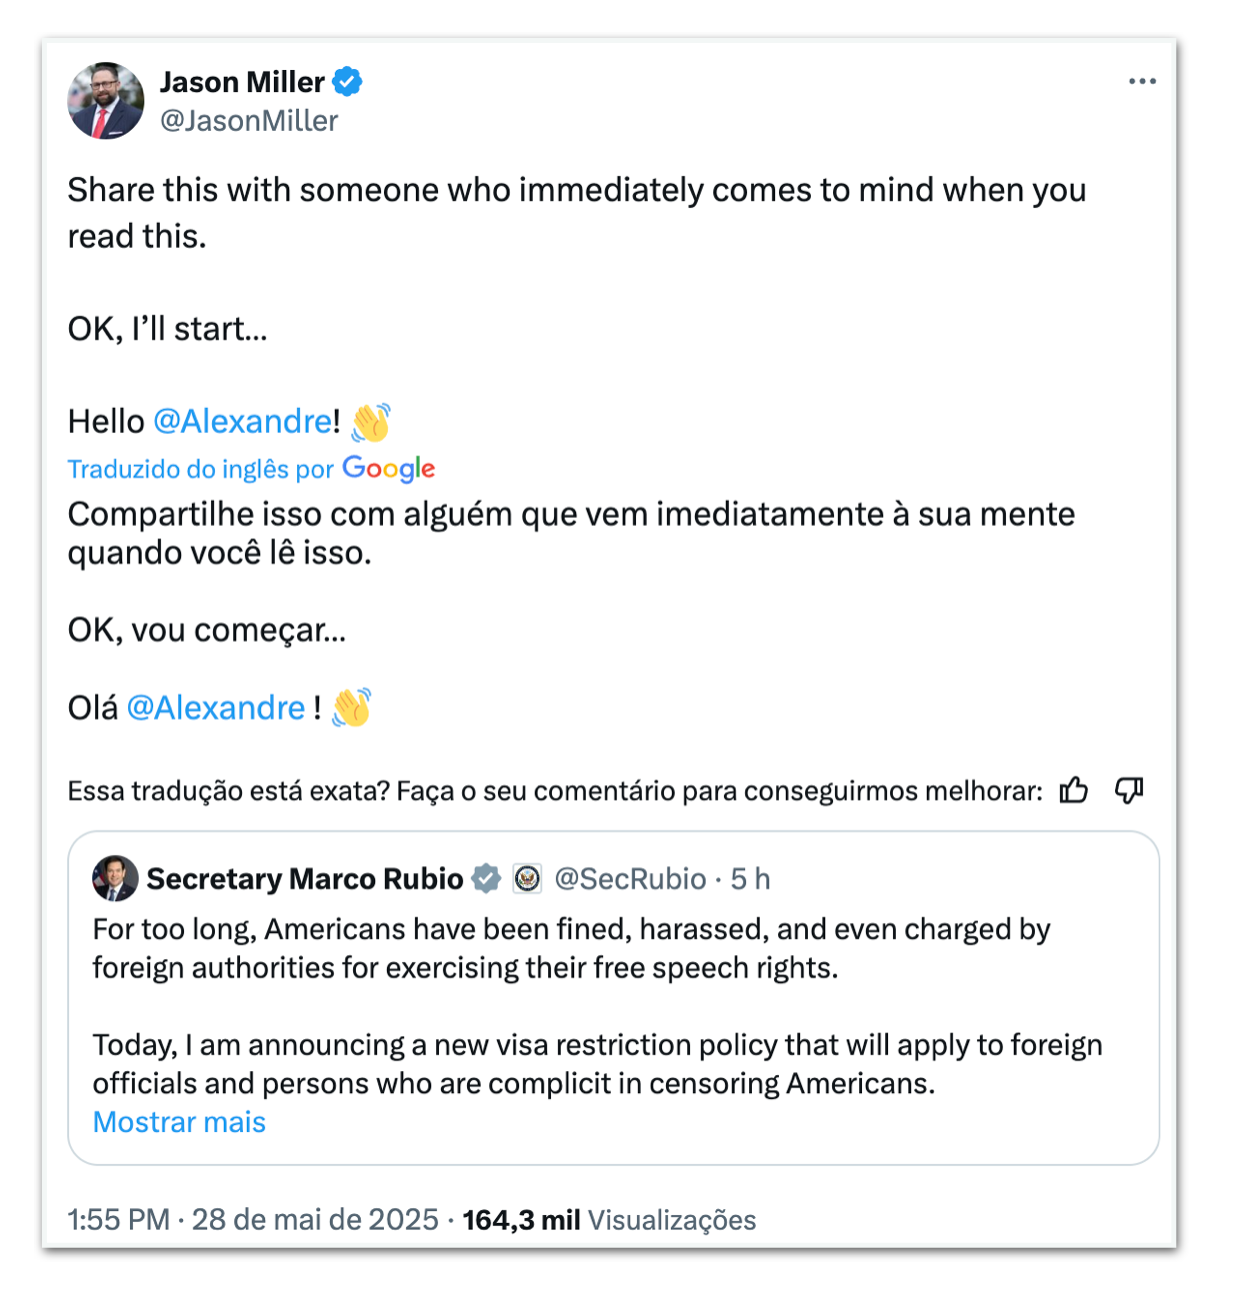This screenshot has width=1242, height=1306.
Task: Click the 164,3 mil Visualizações count
Action: coord(609,1220)
